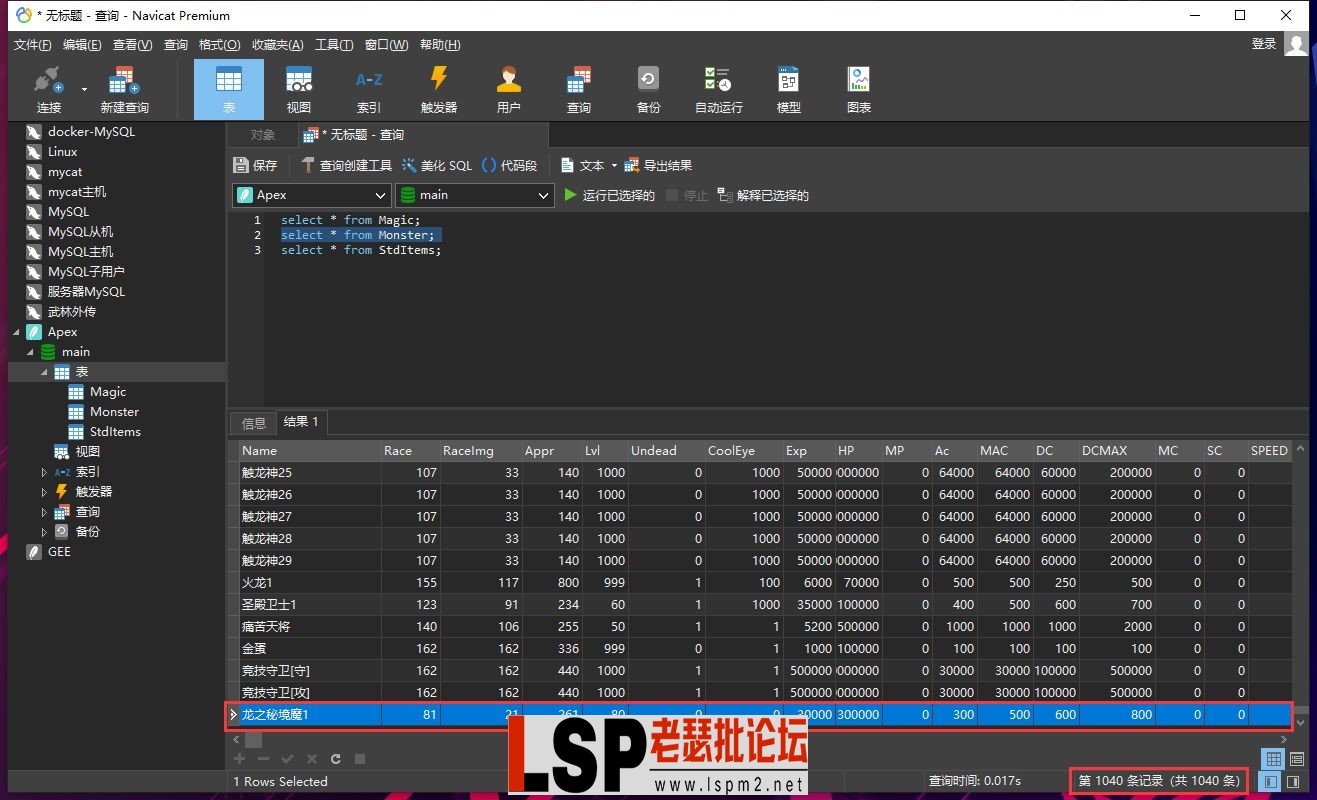Click the 新建查询 (New Query) toolbar icon

click(124, 90)
